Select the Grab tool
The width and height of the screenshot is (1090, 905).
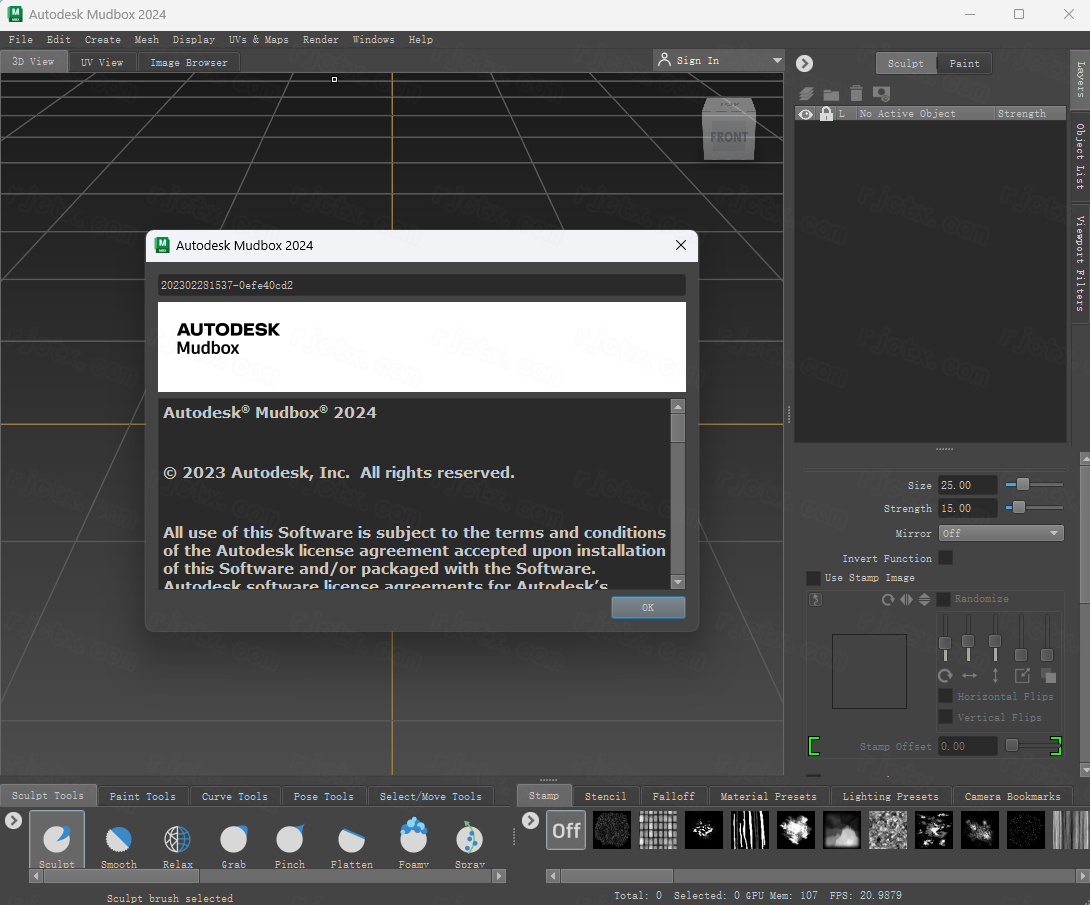(x=233, y=840)
